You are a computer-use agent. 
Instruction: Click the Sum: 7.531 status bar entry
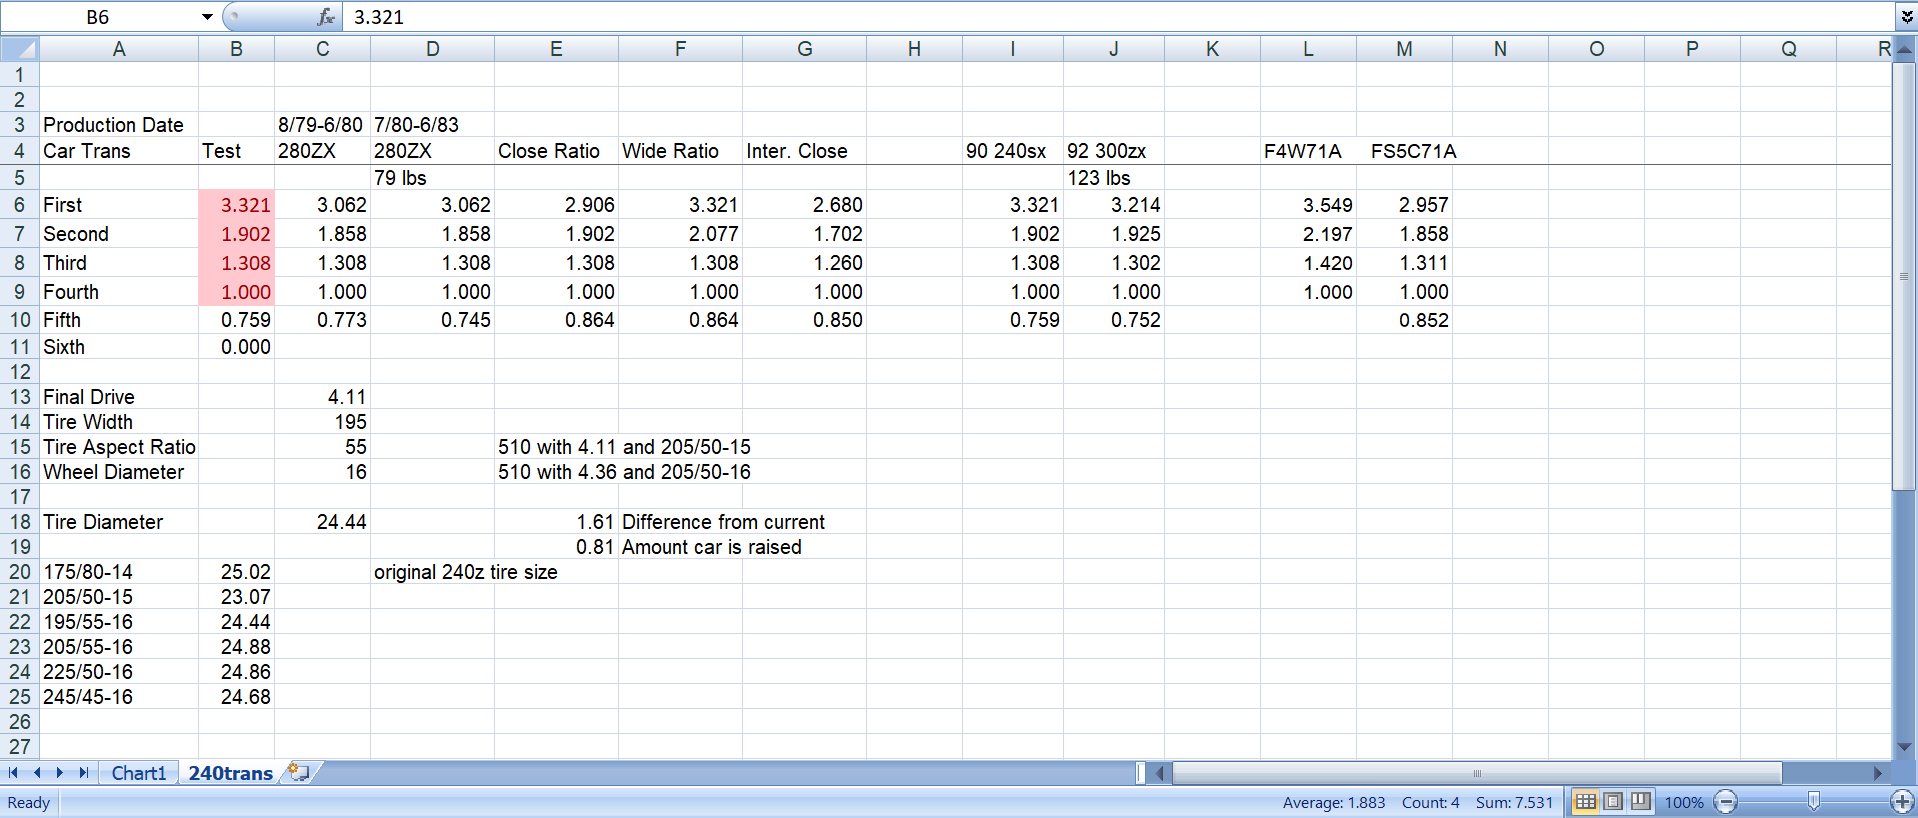coord(1514,803)
